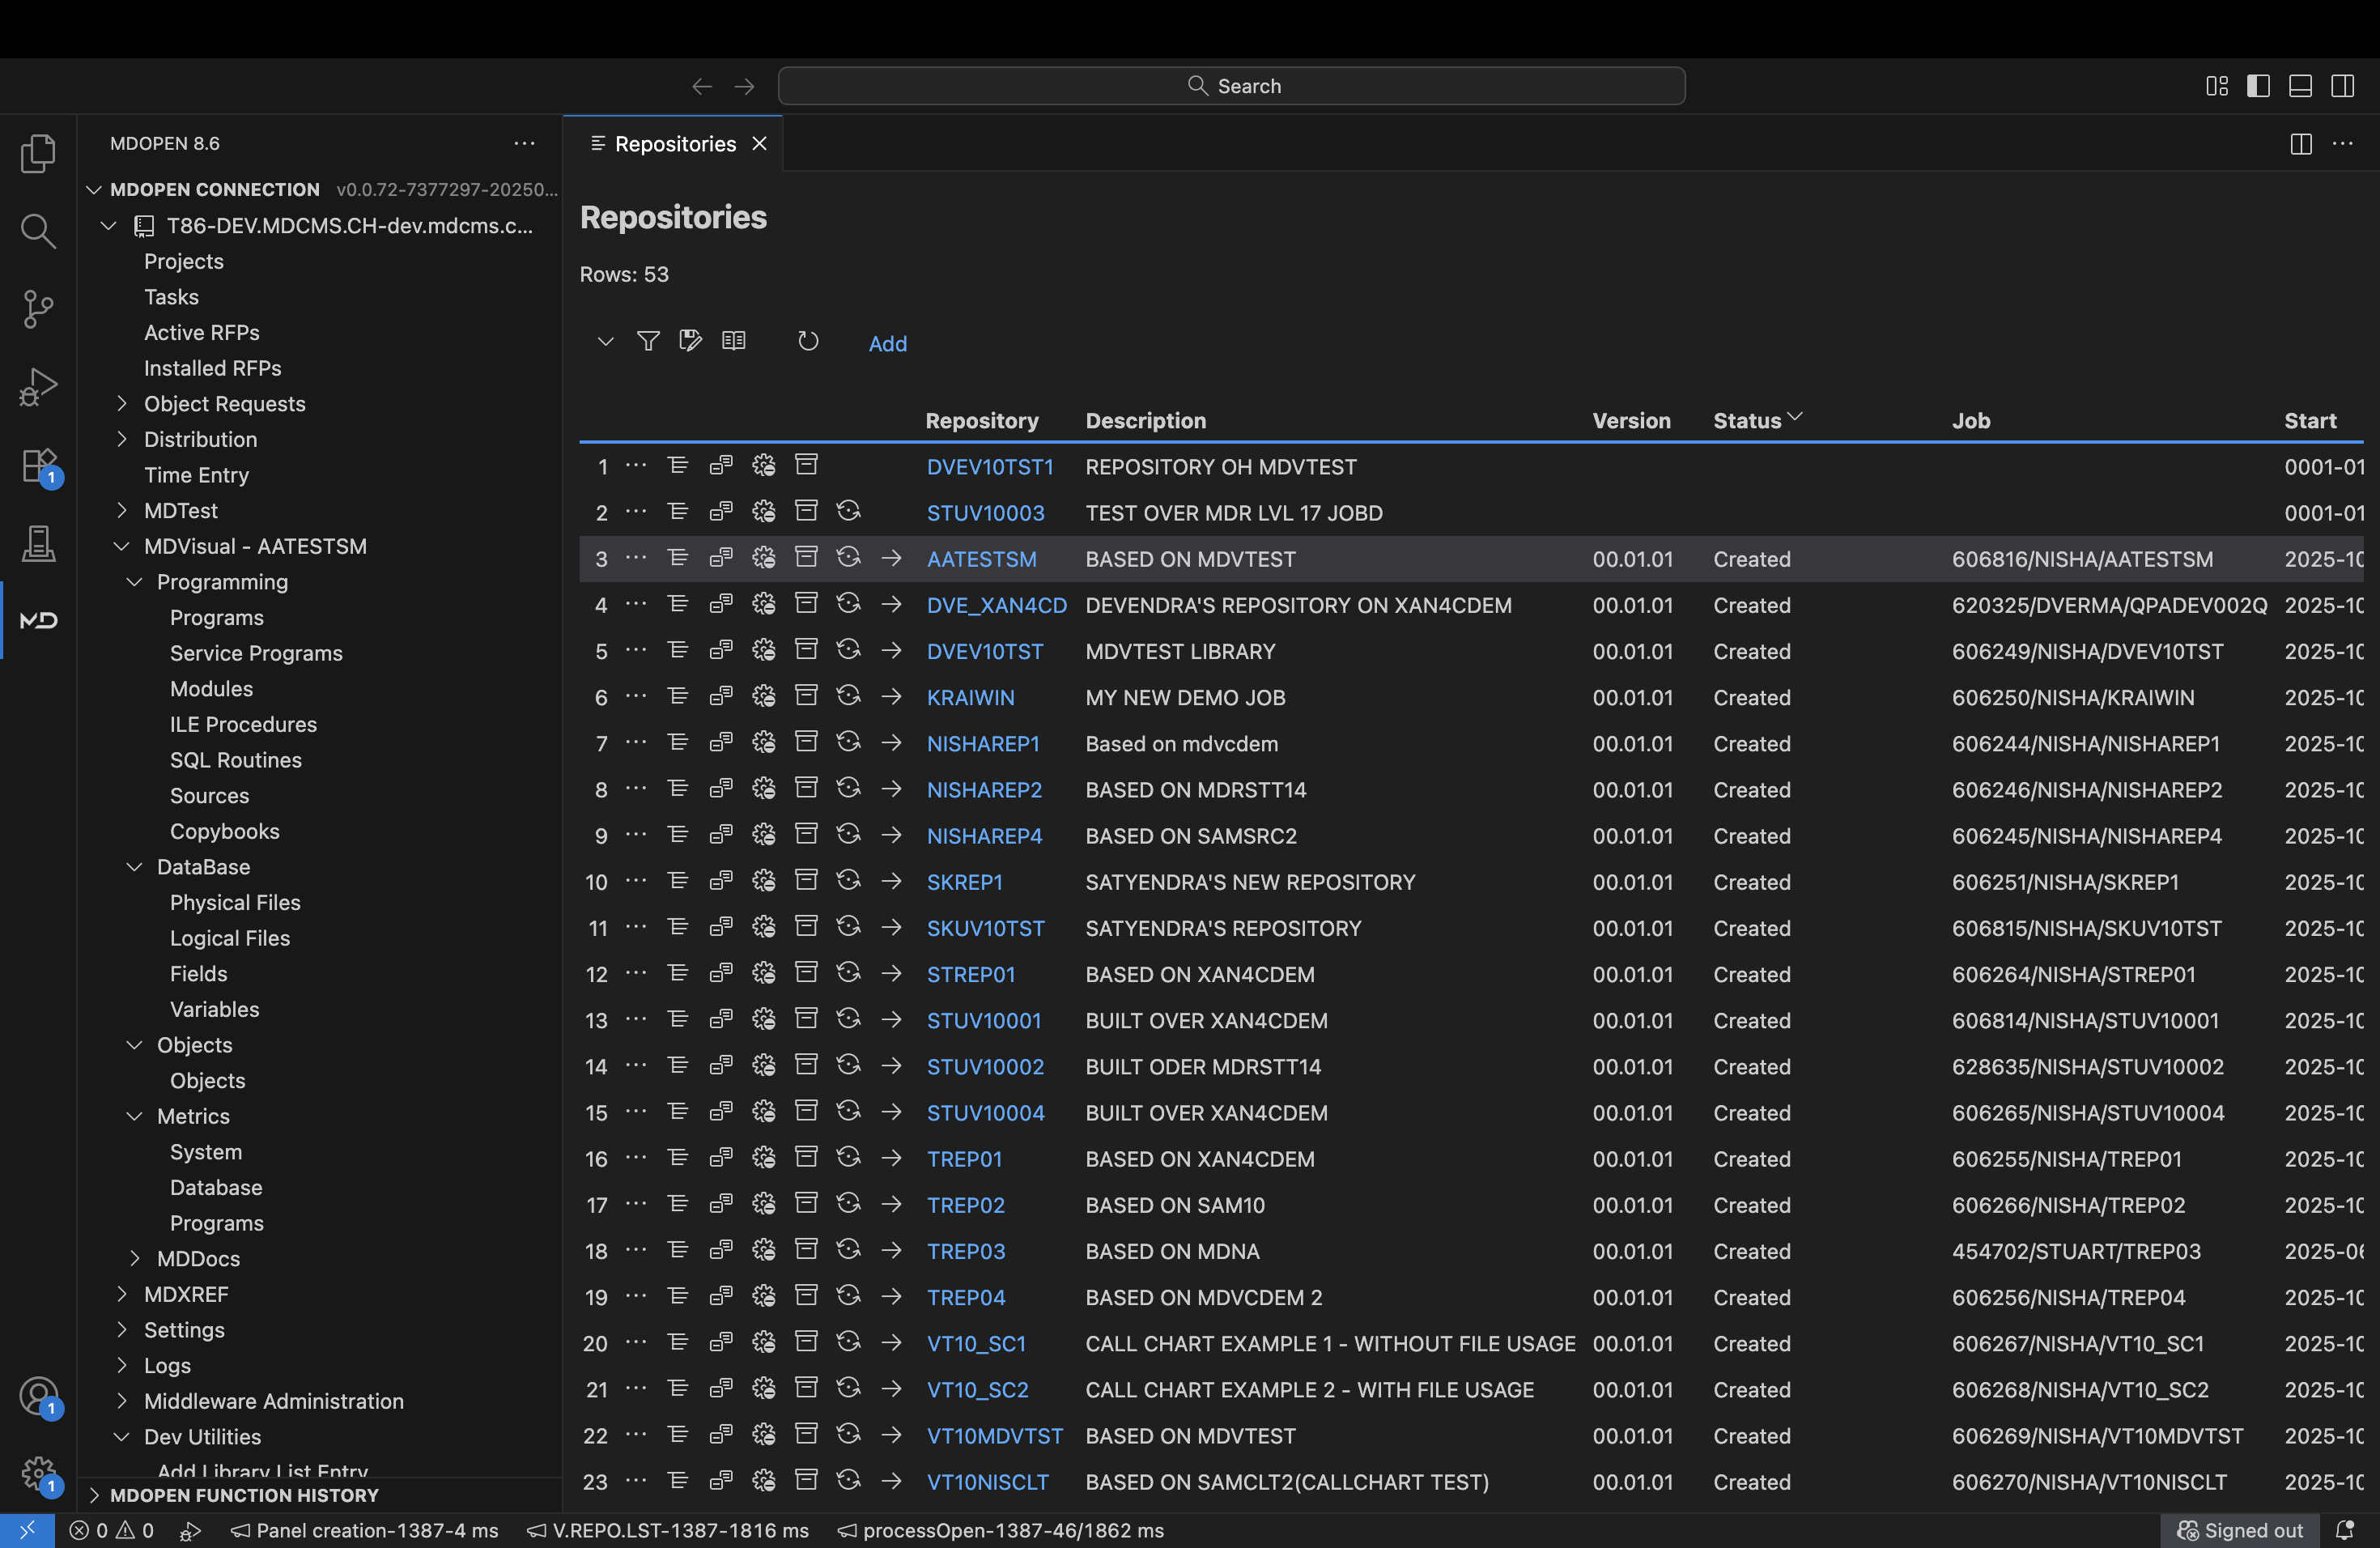
Task: Toggle the secondary side bar
Action: pos(2342,86)
